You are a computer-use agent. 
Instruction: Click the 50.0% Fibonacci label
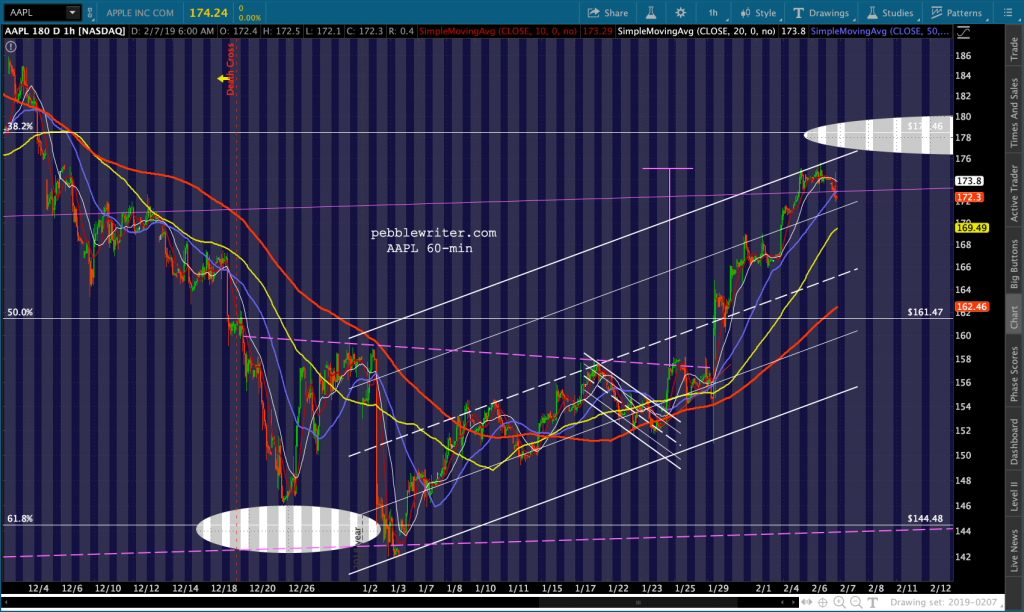pyautogui.click(x=20, y=312)
